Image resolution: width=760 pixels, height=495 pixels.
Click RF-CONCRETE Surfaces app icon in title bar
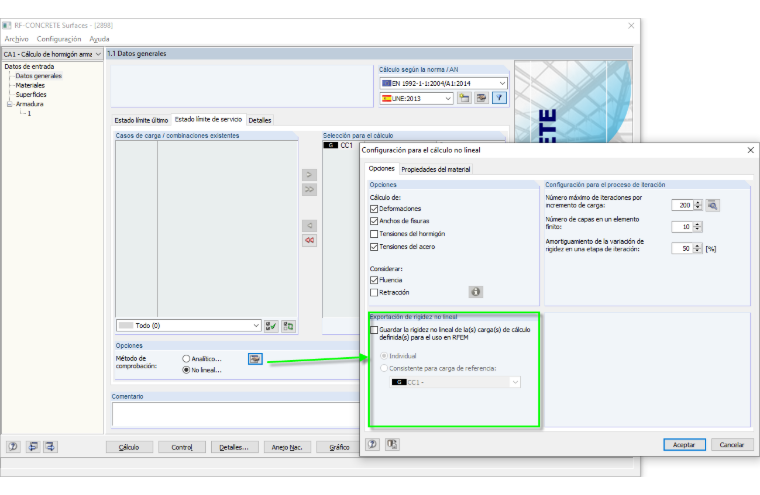tap(7, 25)
